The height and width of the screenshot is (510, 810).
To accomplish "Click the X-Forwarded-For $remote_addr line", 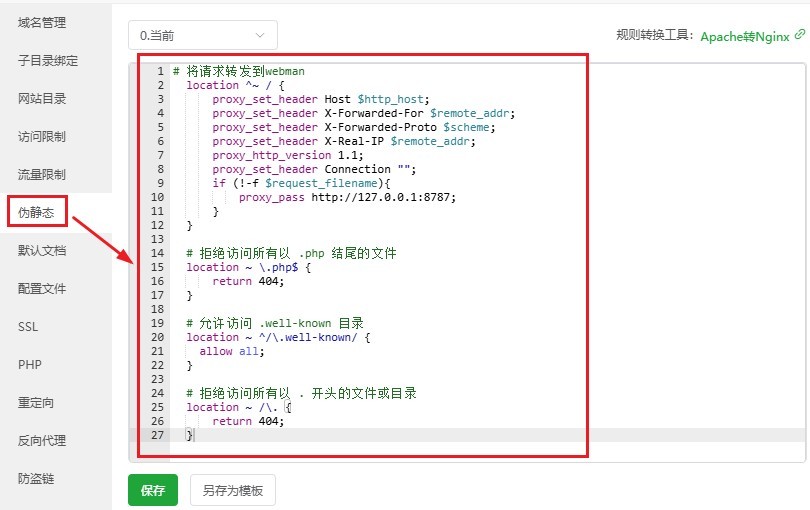I will pyautogui.click(x=364, y=113).
